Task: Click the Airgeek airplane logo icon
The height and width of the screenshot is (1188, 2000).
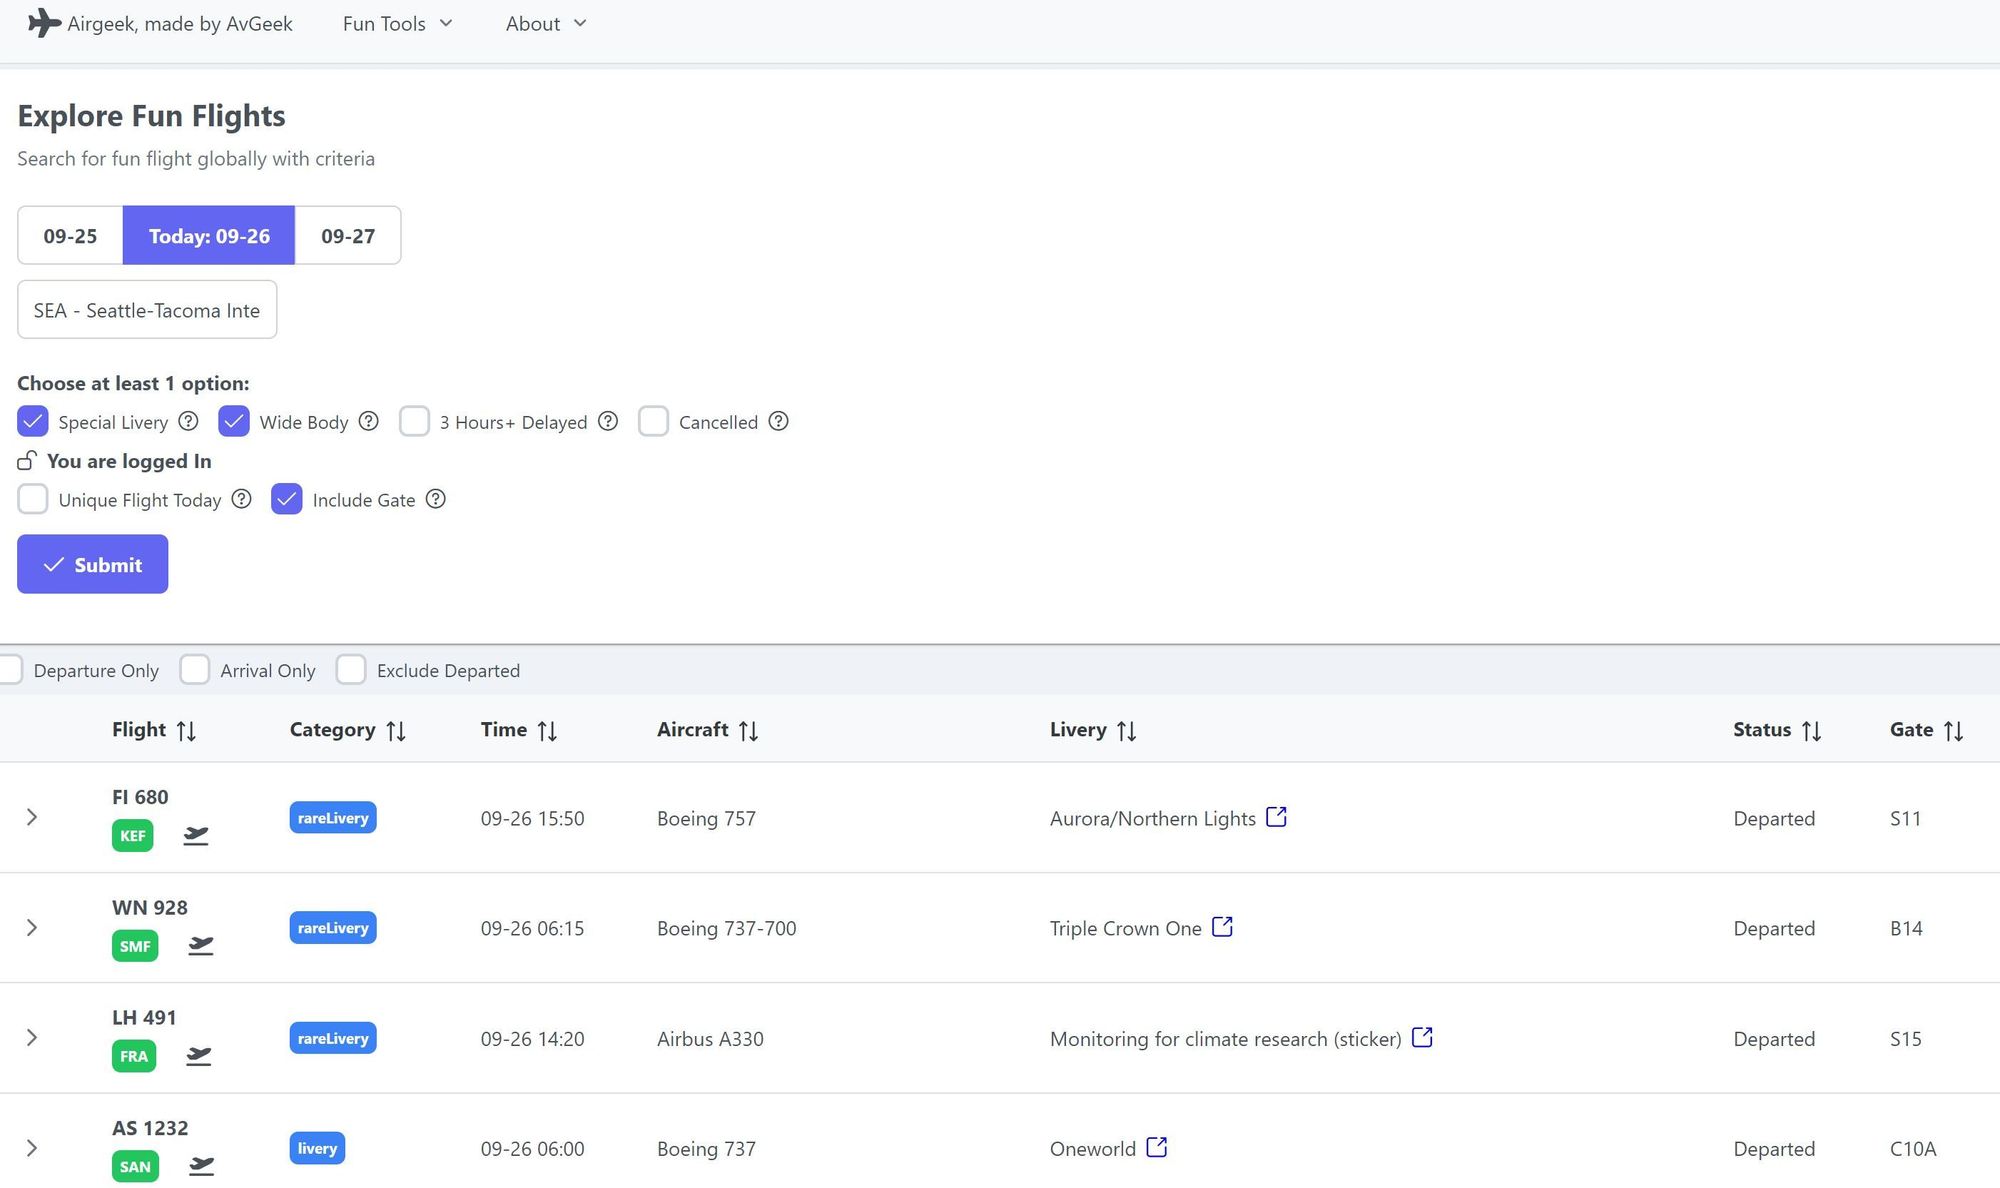Action: point(44,23)
